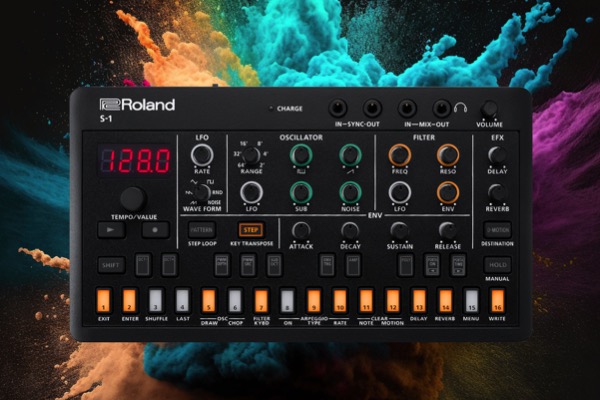This screenshot has width=600, height=400.
Task: Click the envelope DECAY knob
Action: pyautogui.click(x=350, y=230)
